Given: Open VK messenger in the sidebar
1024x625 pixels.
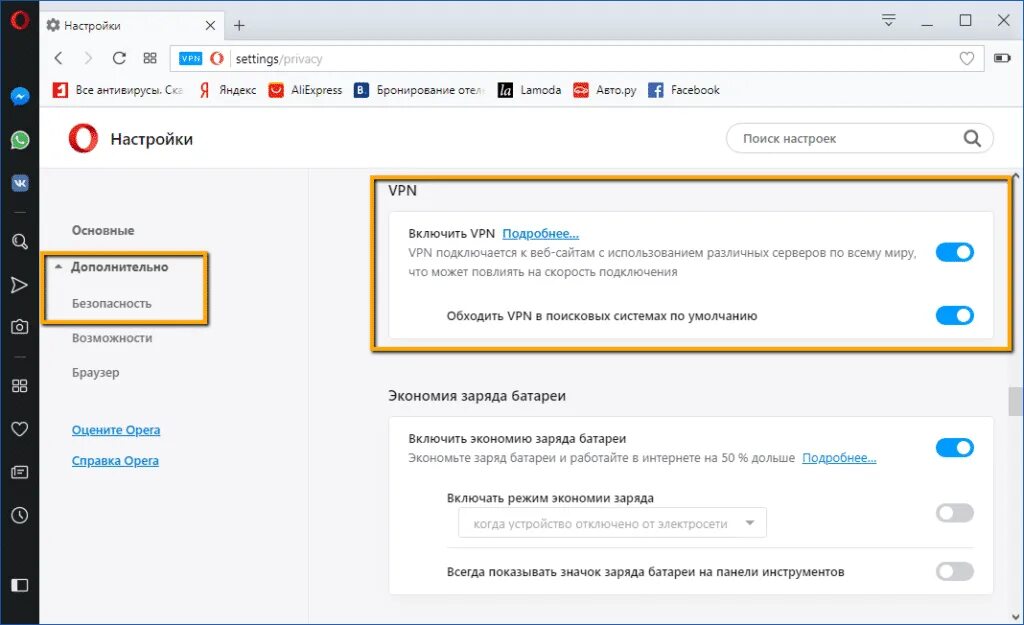Looking at the screenshot, I should [20, 183].
